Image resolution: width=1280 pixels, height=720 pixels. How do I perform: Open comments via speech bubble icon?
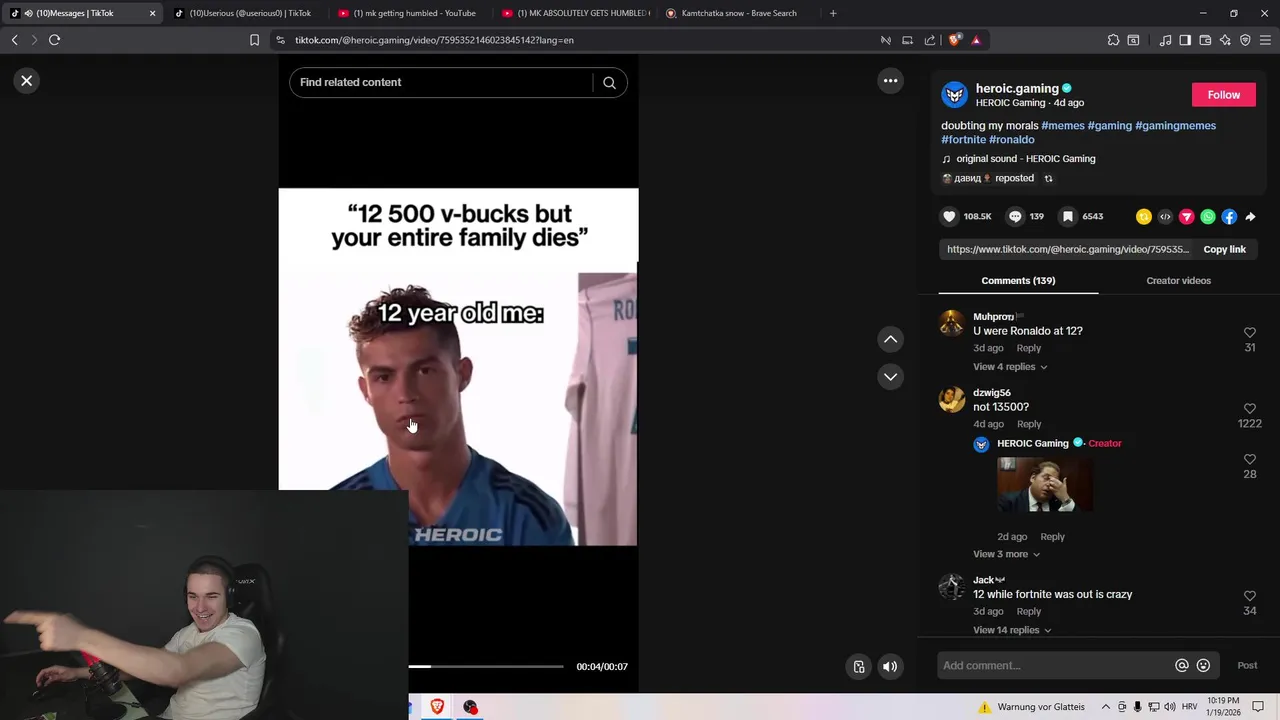tap(1015, 217)
